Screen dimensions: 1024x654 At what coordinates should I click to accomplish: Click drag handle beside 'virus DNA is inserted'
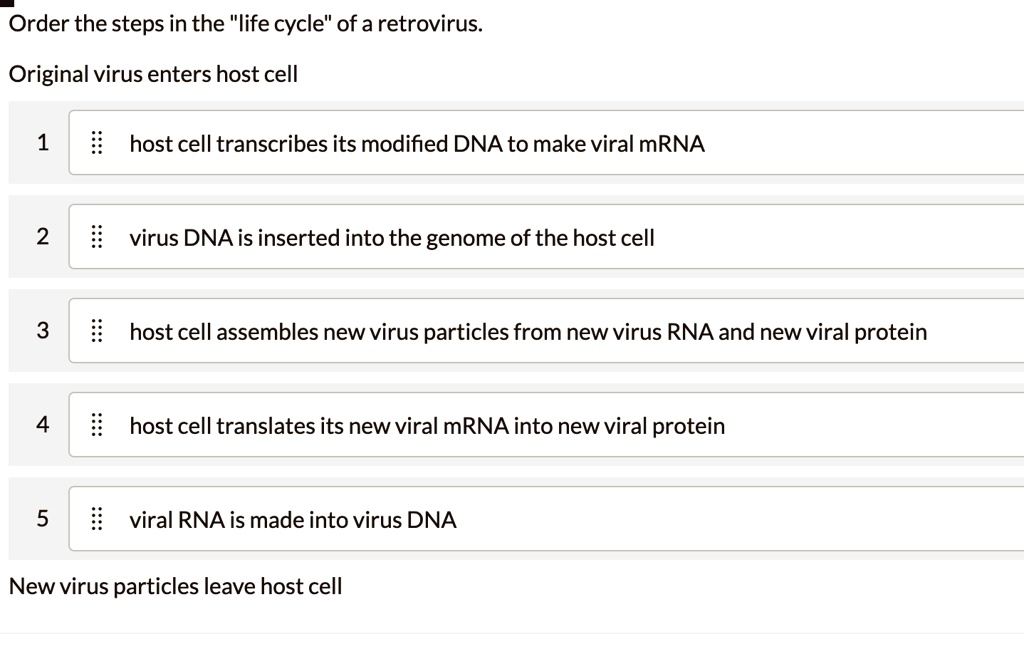coord(97,237)
